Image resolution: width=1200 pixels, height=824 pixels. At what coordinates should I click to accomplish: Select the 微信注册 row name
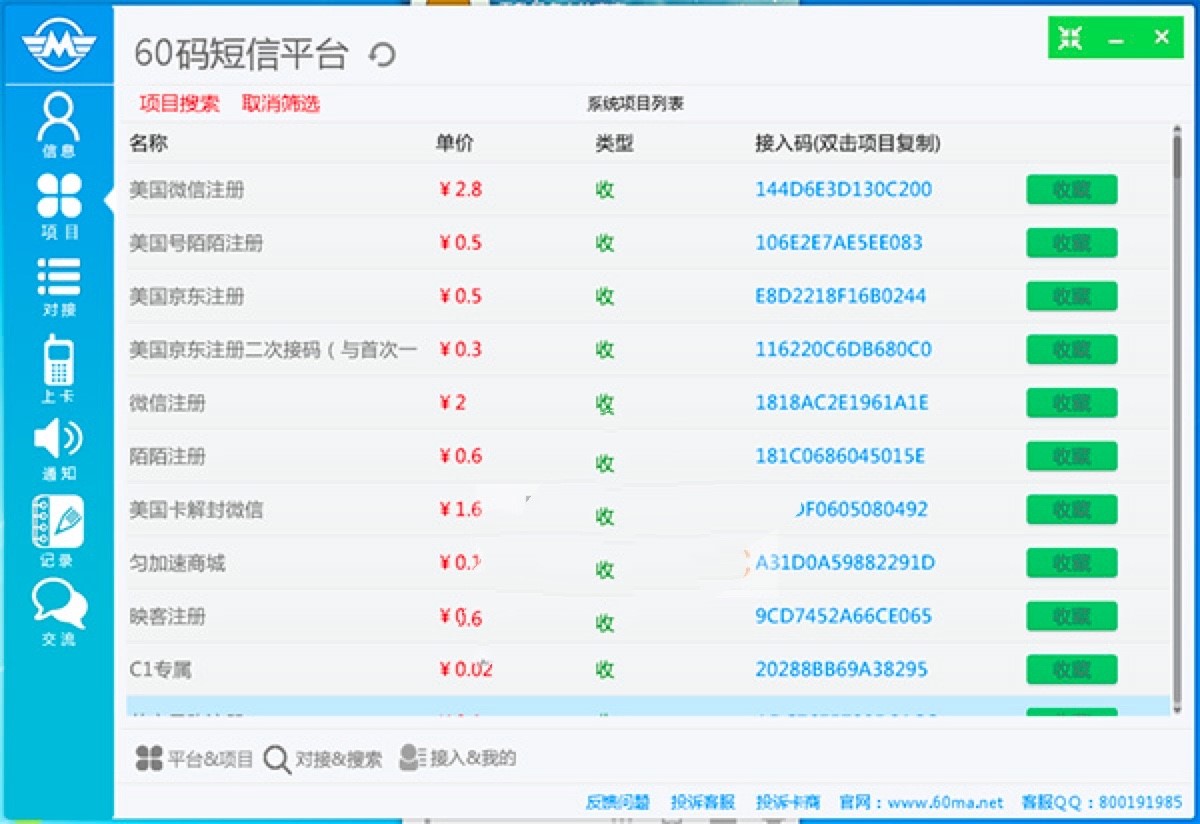pos(167,403)
